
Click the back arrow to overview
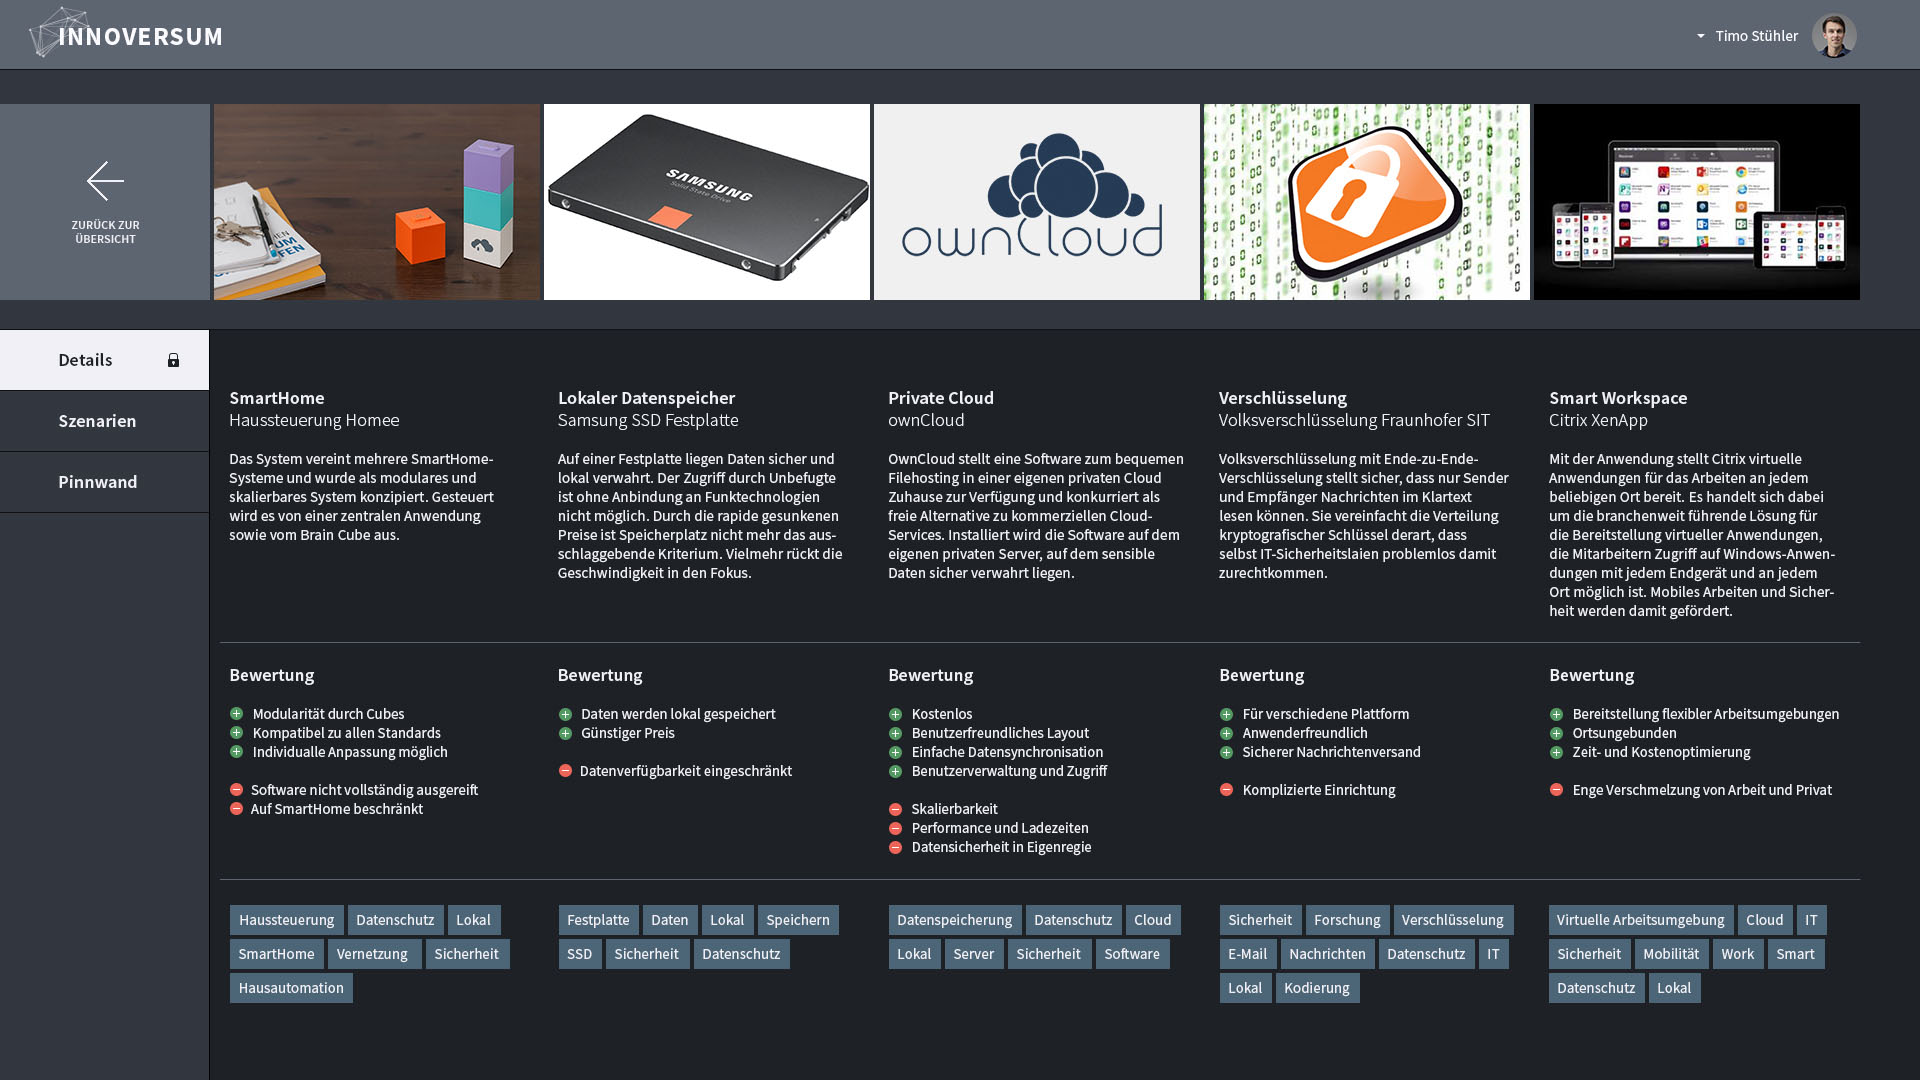click(x=105, y=182)
